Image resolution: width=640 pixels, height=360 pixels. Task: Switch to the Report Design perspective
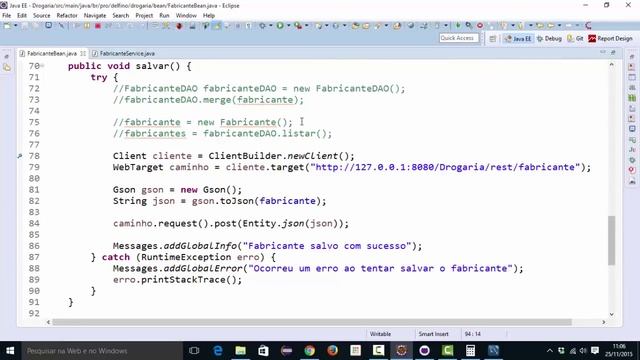610,38
